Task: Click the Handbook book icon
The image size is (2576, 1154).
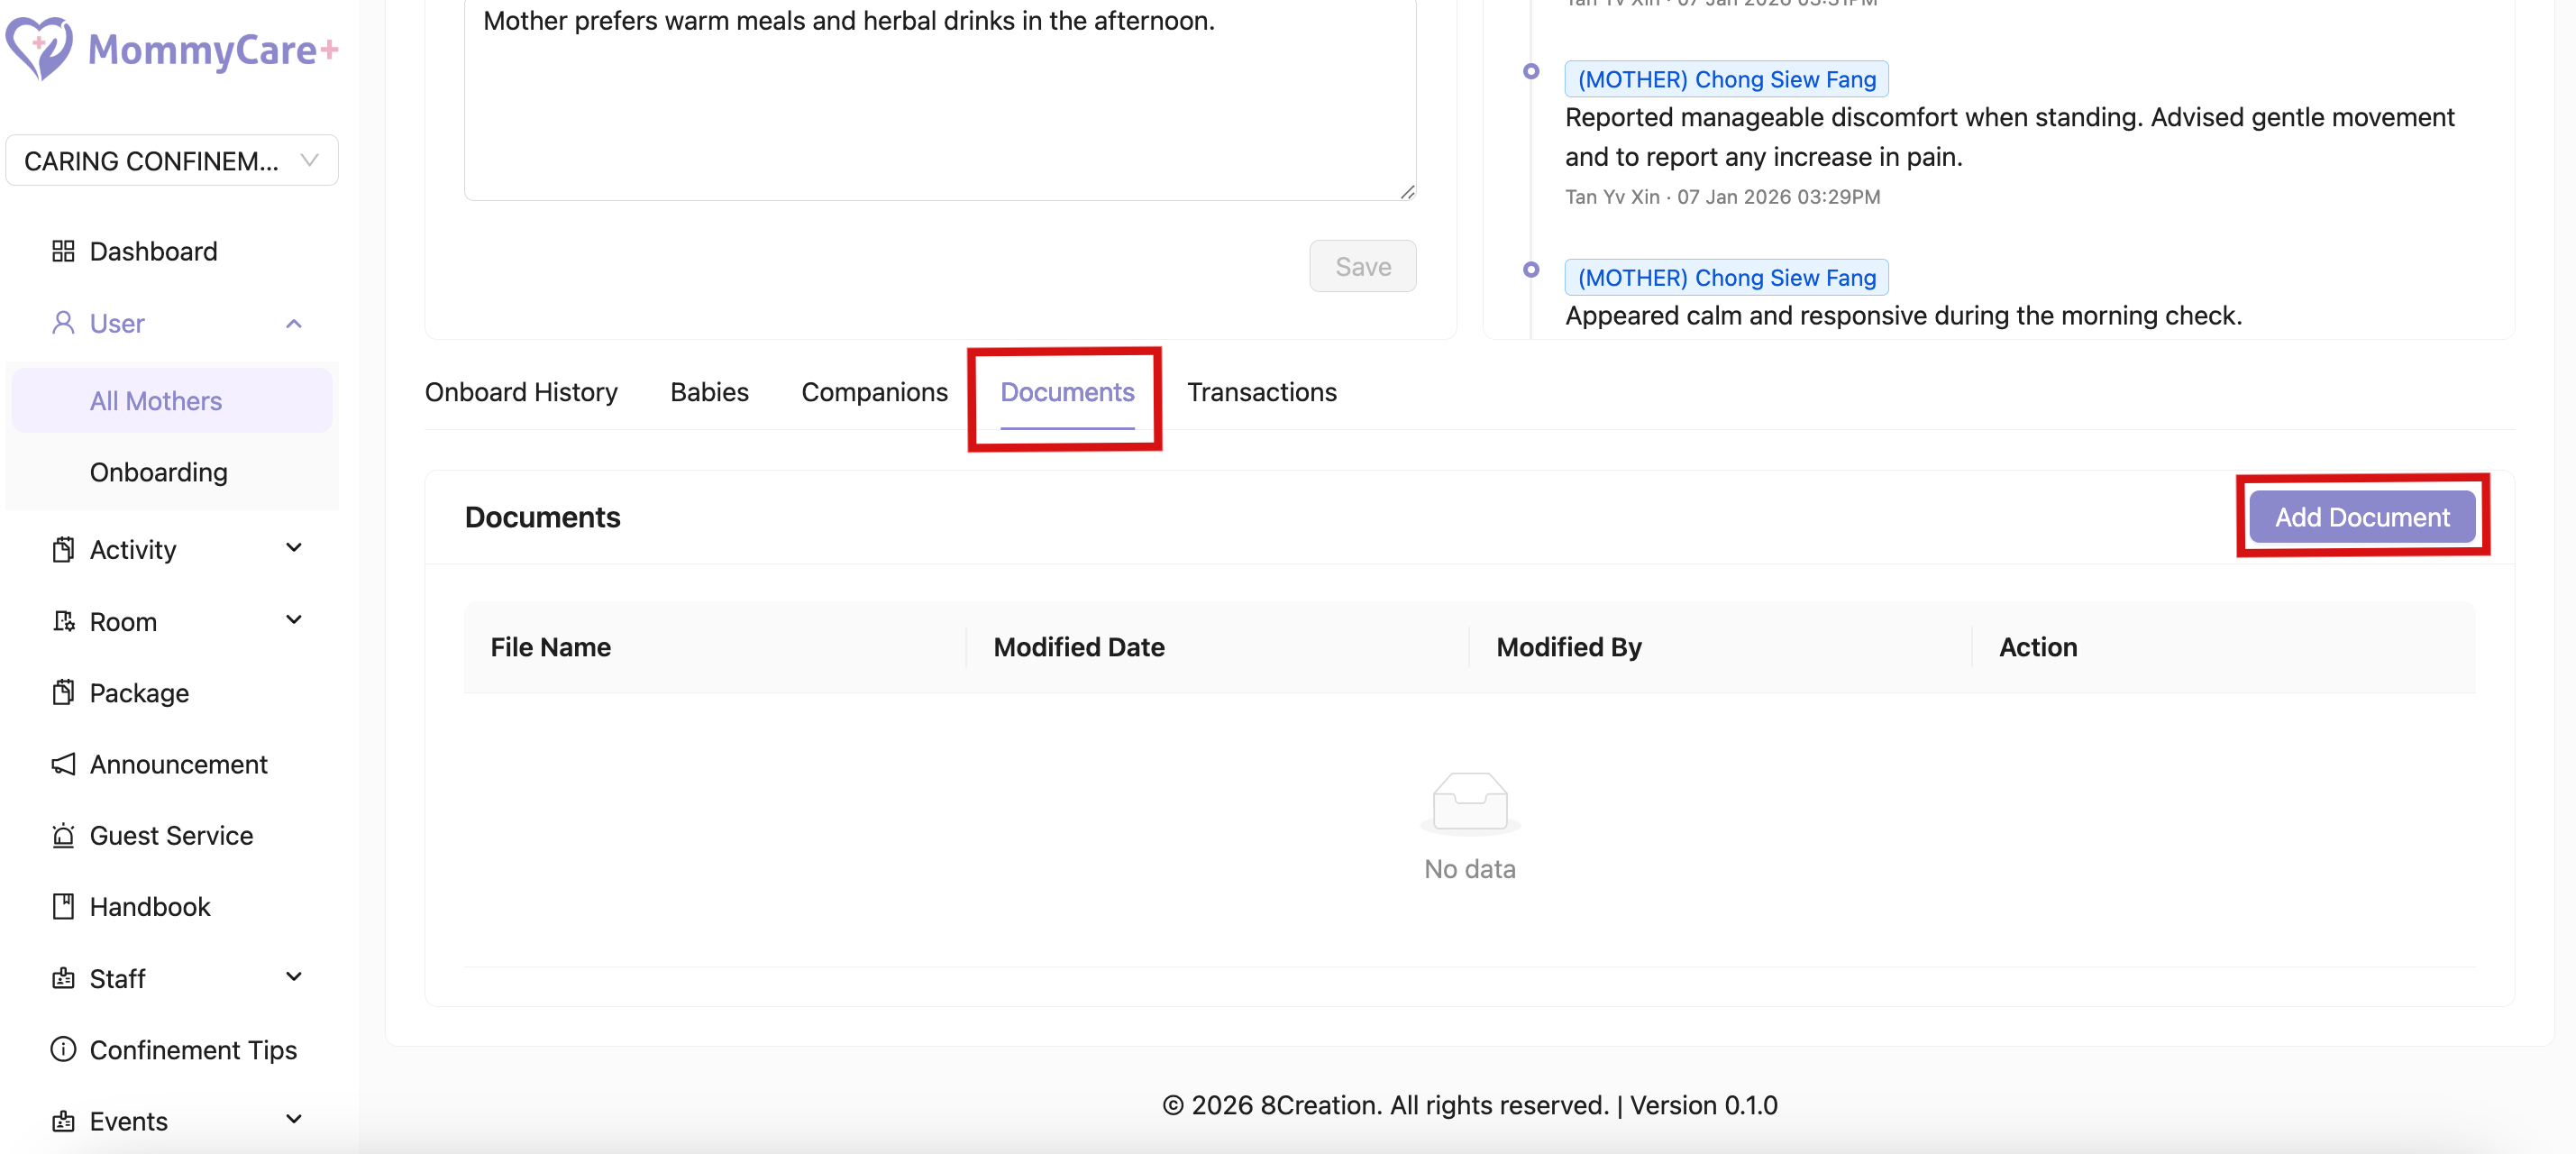Action: coord(63,906)
